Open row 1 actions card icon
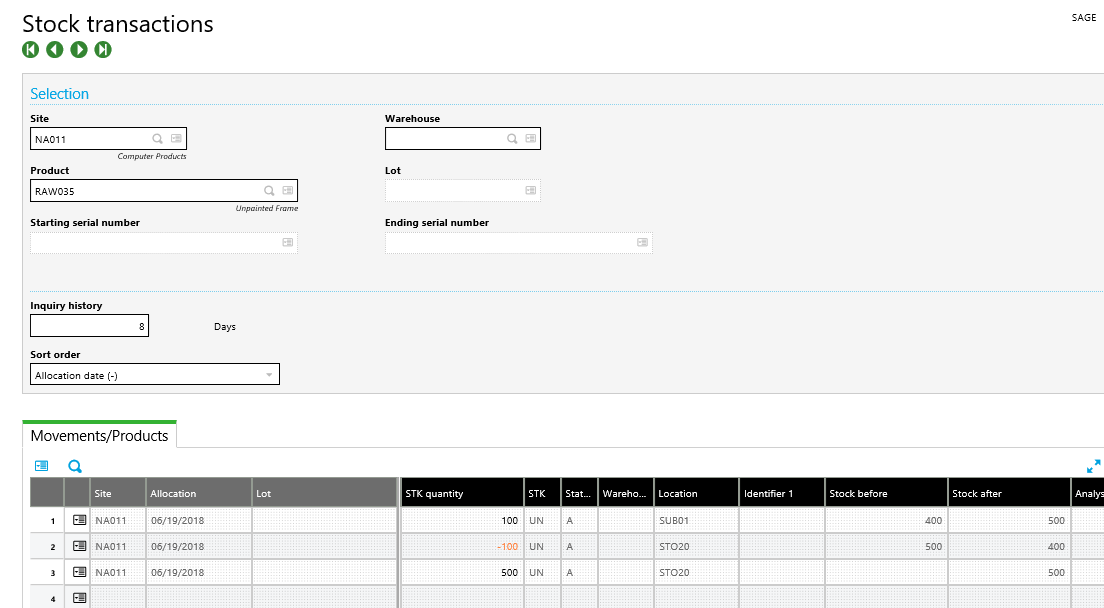This screenshot has width=1104, height=608. pos(80,520)
